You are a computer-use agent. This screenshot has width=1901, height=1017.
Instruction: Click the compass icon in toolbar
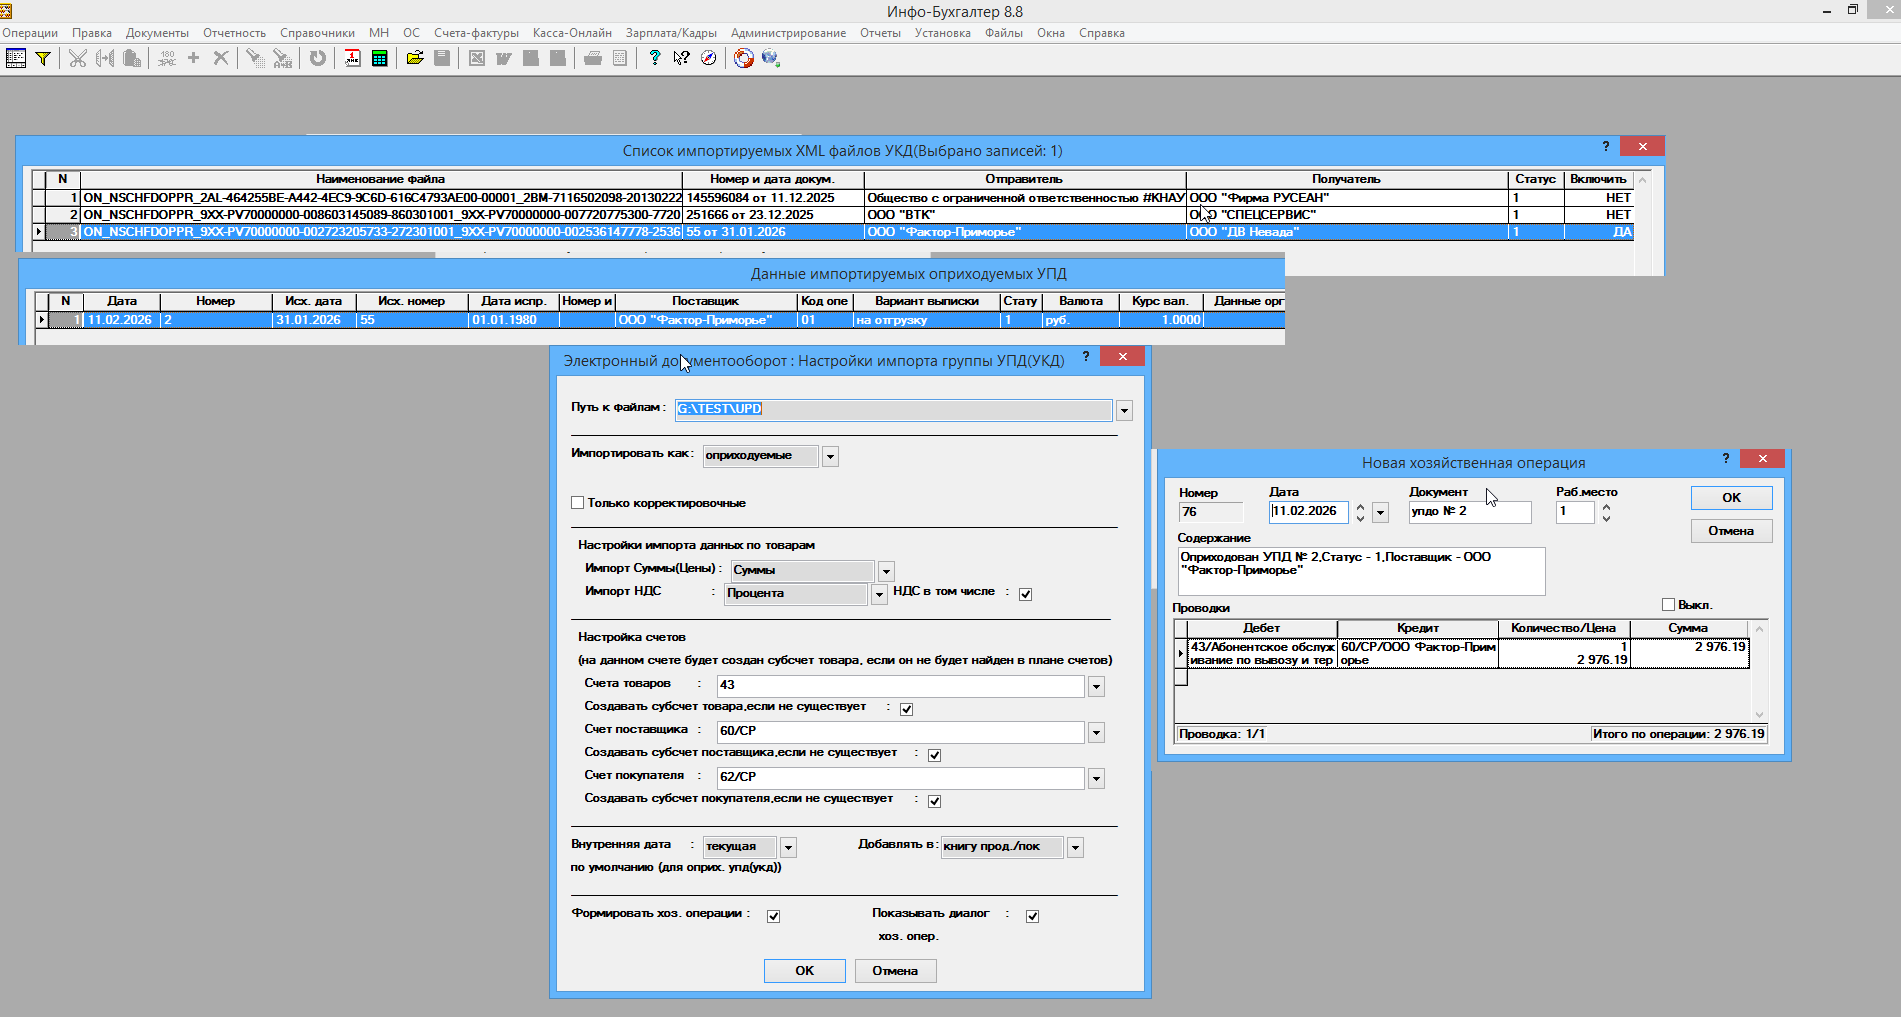click(x=708, y=59)
